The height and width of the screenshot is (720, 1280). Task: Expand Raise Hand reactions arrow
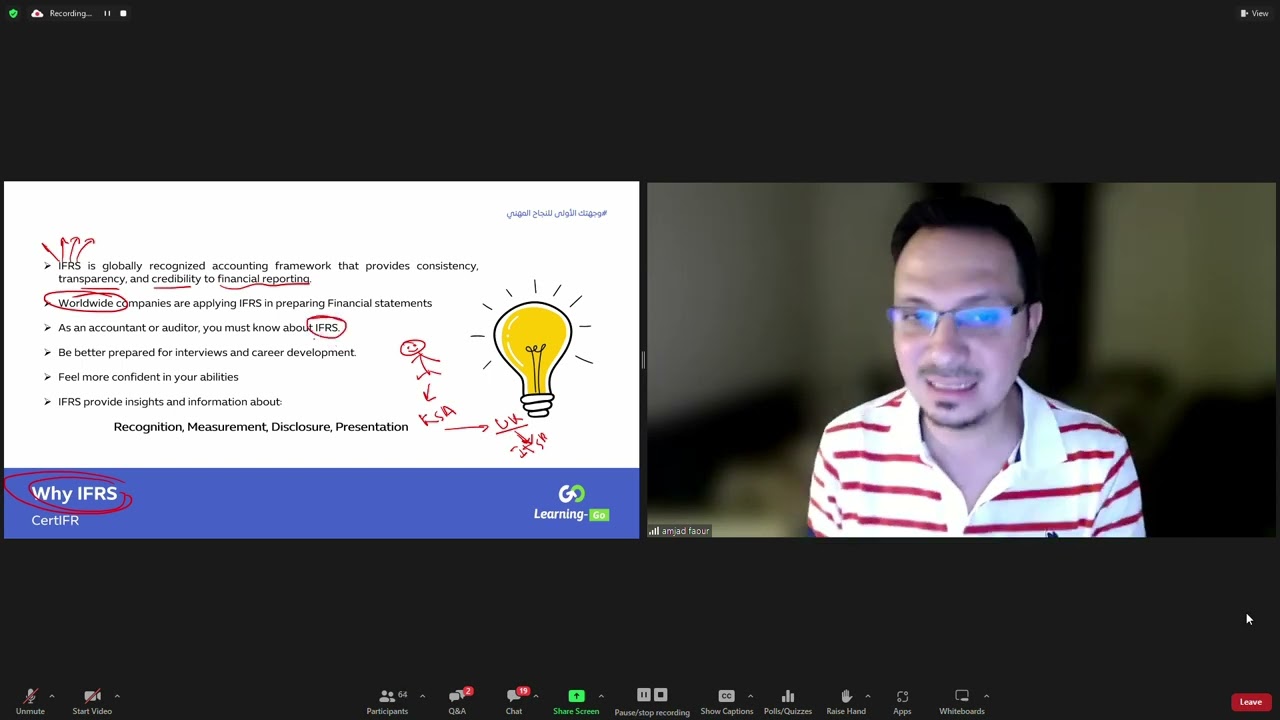pos(867,696)
